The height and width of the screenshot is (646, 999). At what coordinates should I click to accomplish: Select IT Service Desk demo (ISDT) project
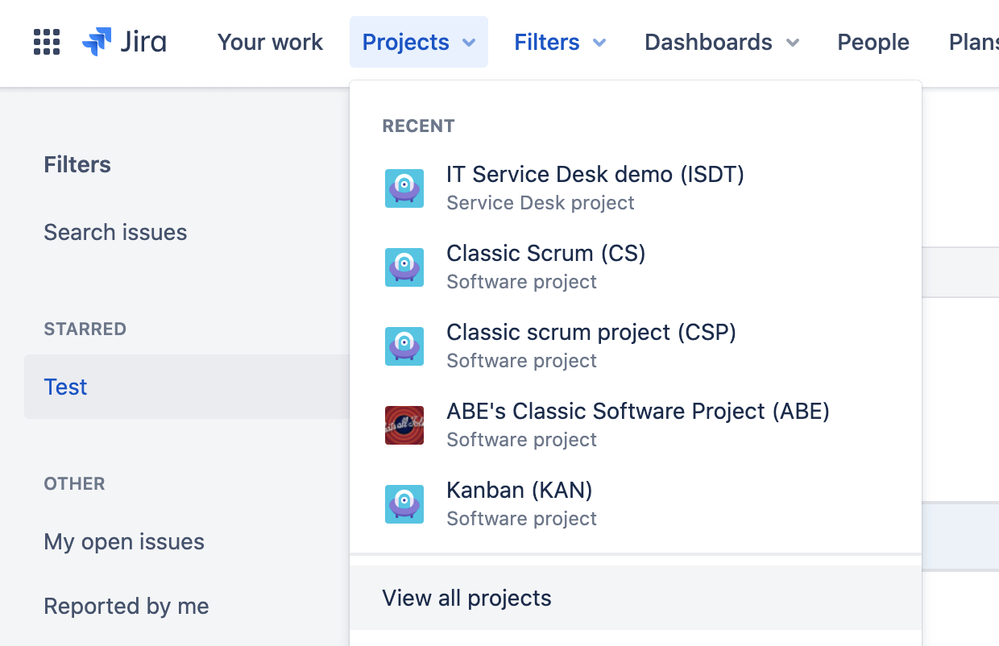coord(636,188)
